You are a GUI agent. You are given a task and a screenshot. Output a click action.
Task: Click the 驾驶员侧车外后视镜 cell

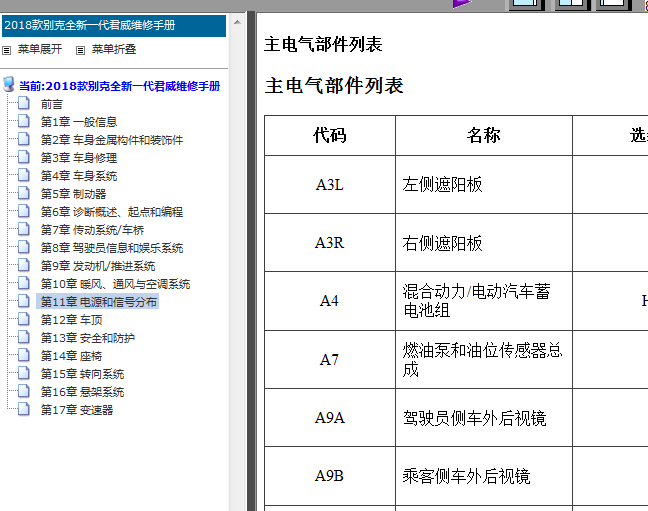click(484, 418)
